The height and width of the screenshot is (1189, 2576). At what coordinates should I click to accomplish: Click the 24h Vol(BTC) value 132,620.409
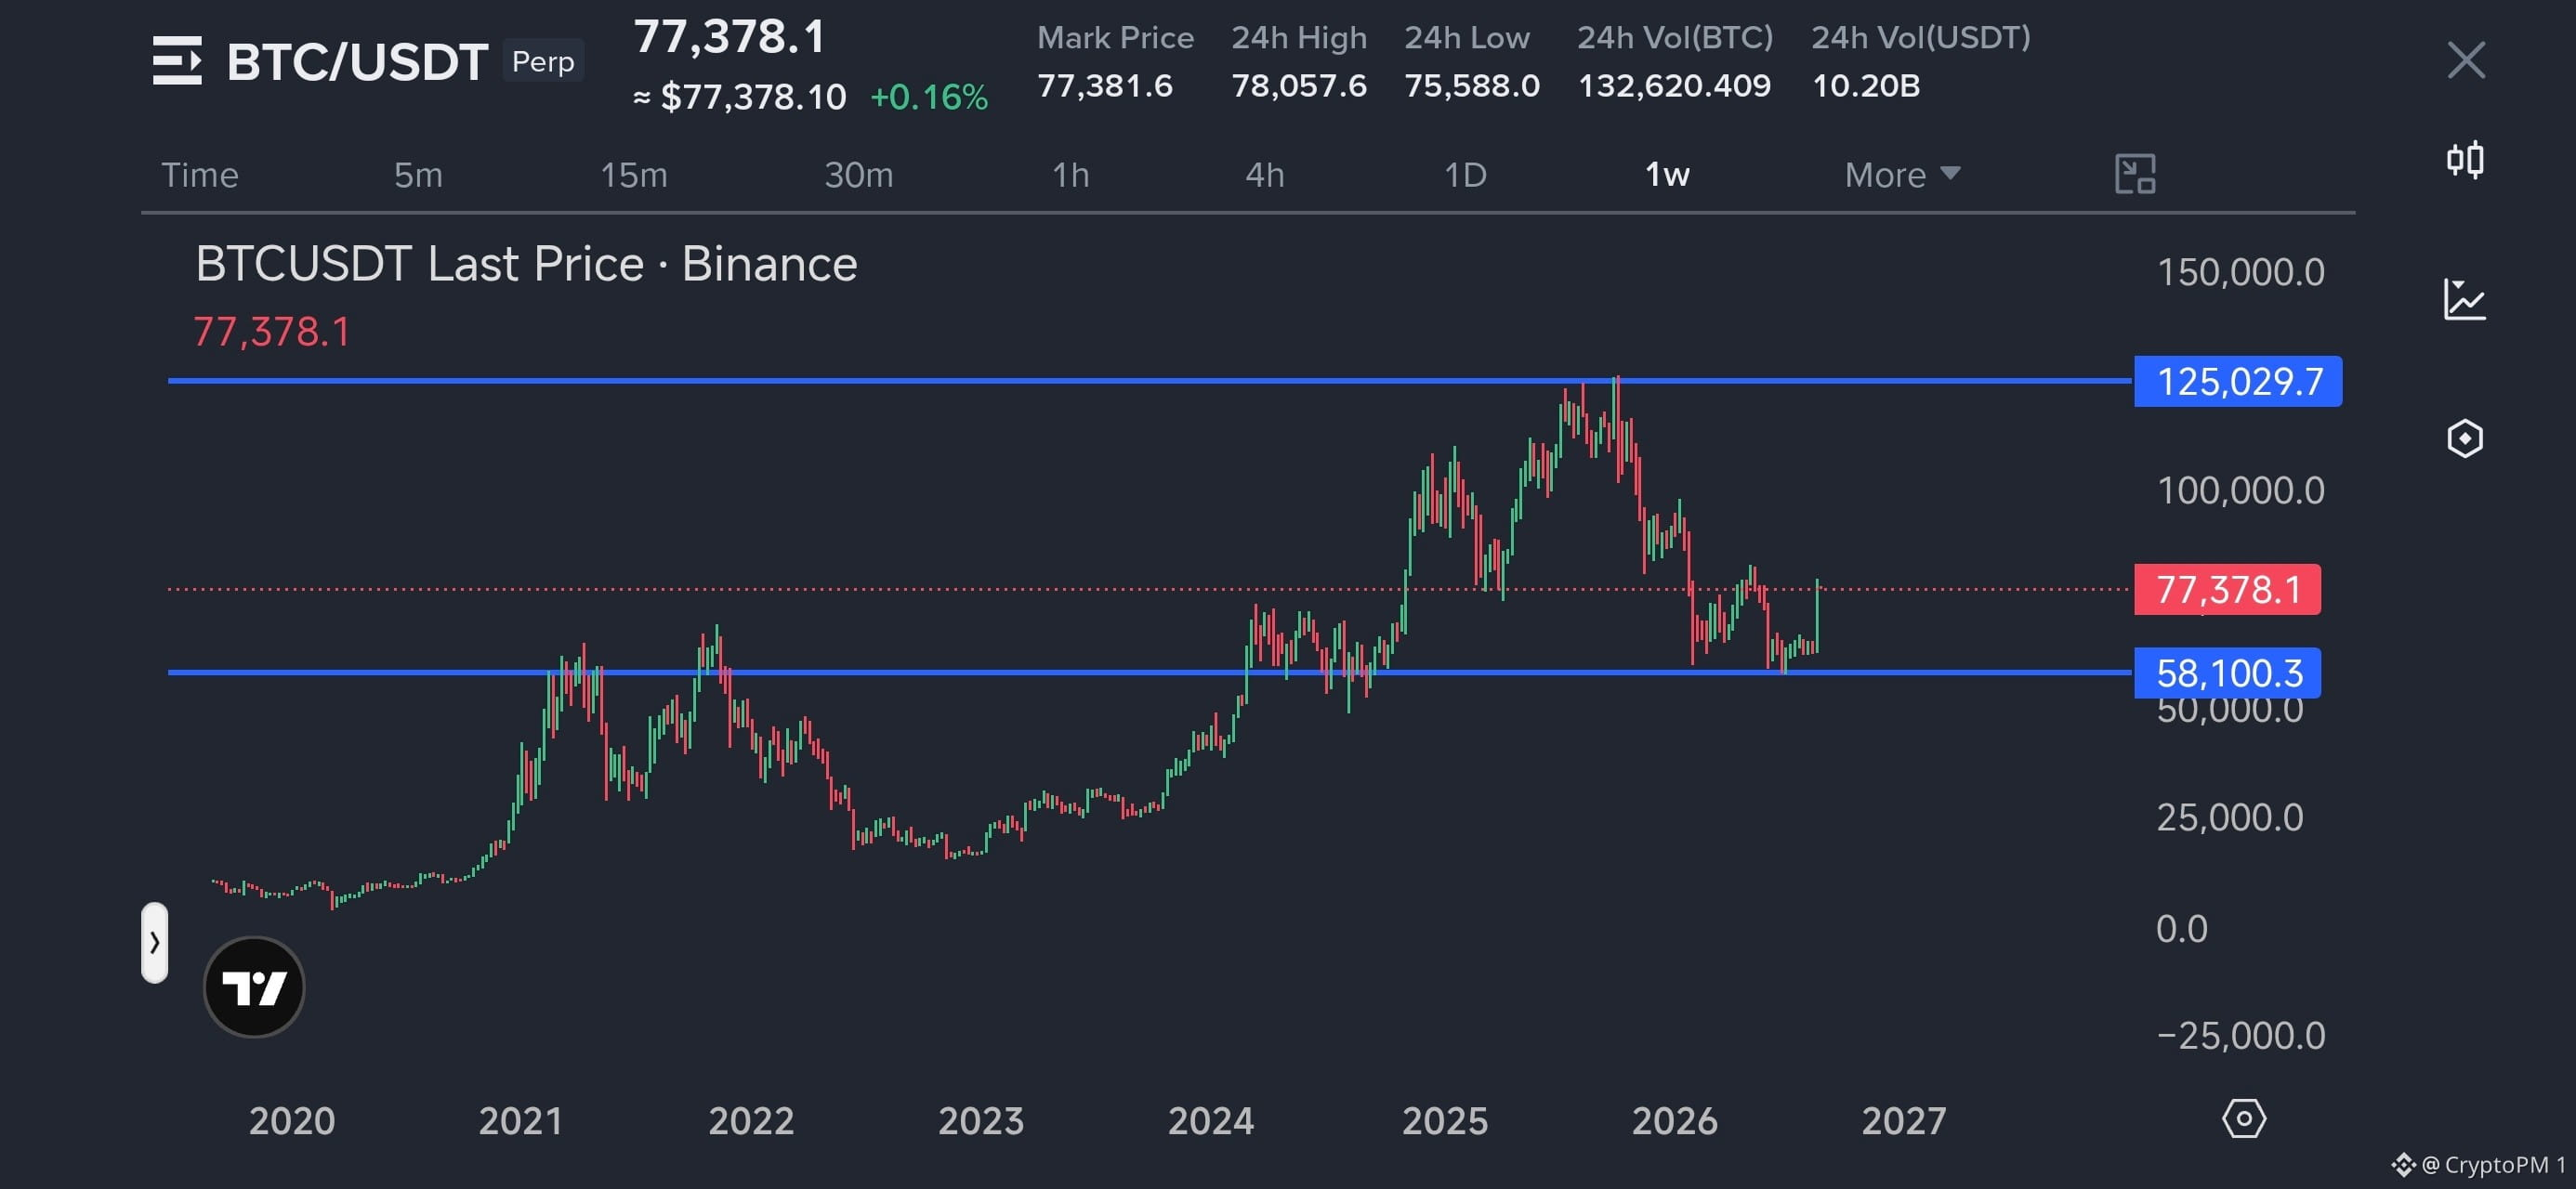coord(1674,85)
